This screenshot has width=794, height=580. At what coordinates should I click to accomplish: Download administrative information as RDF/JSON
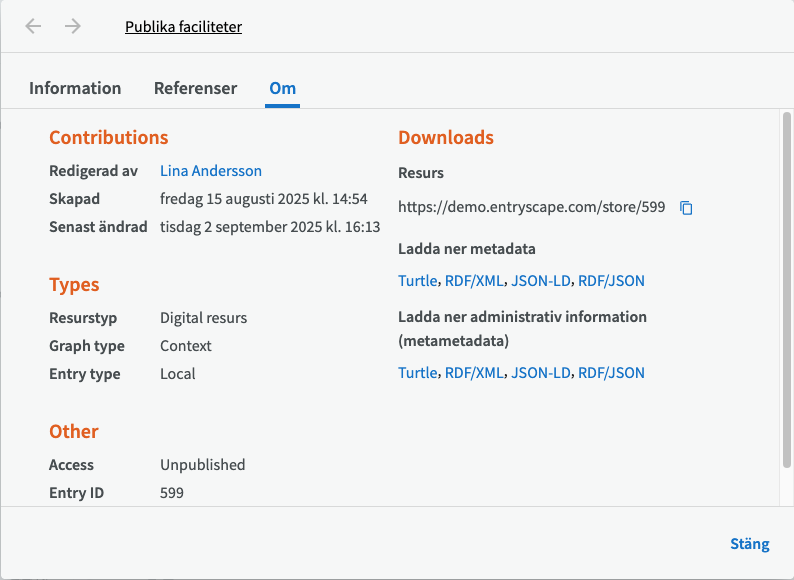click(x=611, y=373)
